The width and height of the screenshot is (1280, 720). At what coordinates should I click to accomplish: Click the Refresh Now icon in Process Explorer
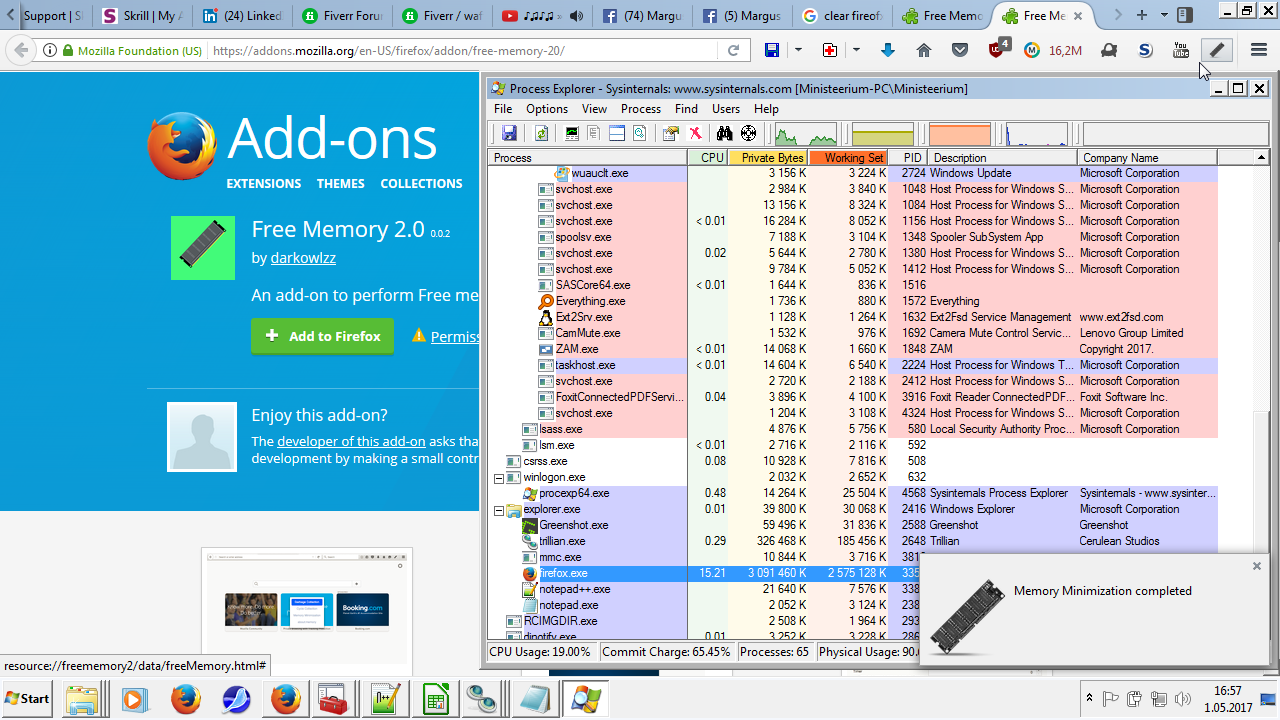point(541,133)
